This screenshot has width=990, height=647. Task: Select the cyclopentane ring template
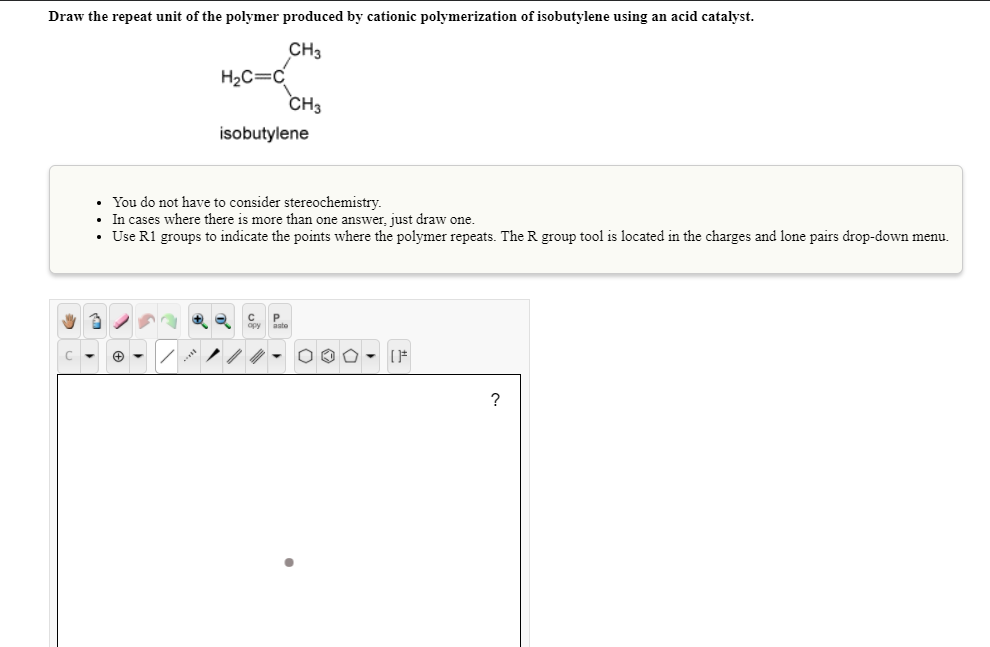tap(348, 354)
